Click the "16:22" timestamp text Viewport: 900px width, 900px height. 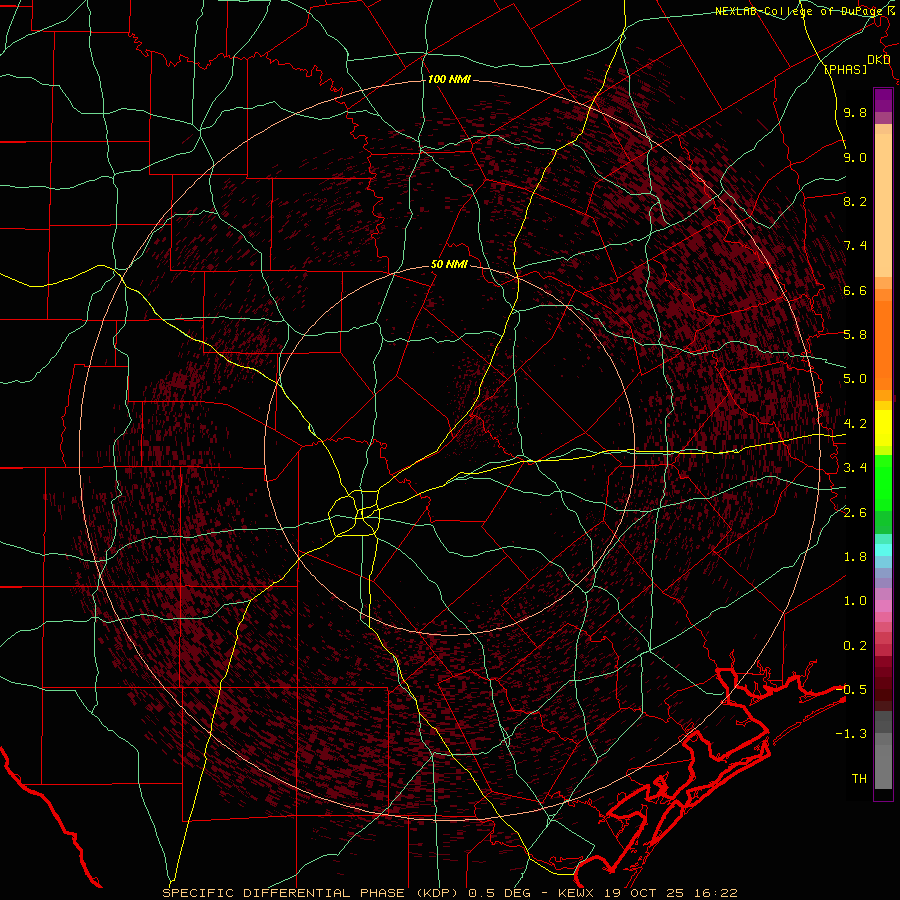click(x=714, y=893)
